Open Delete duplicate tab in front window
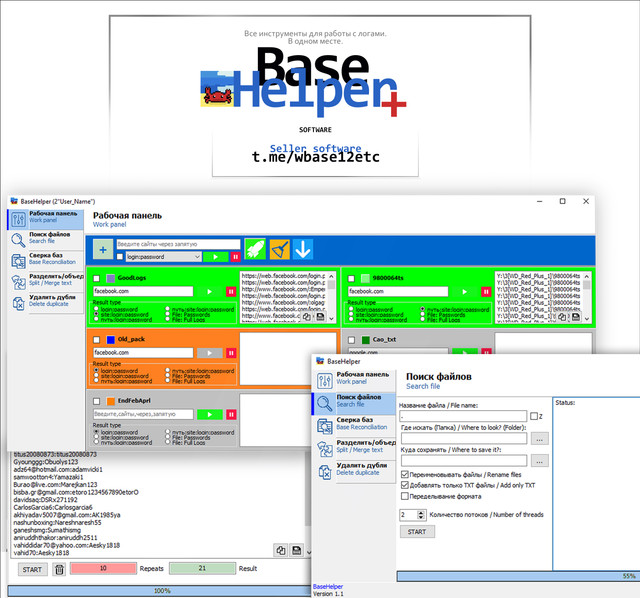Image resolution: width=640 pixels, height=598 pixels. tap(354, 472)
